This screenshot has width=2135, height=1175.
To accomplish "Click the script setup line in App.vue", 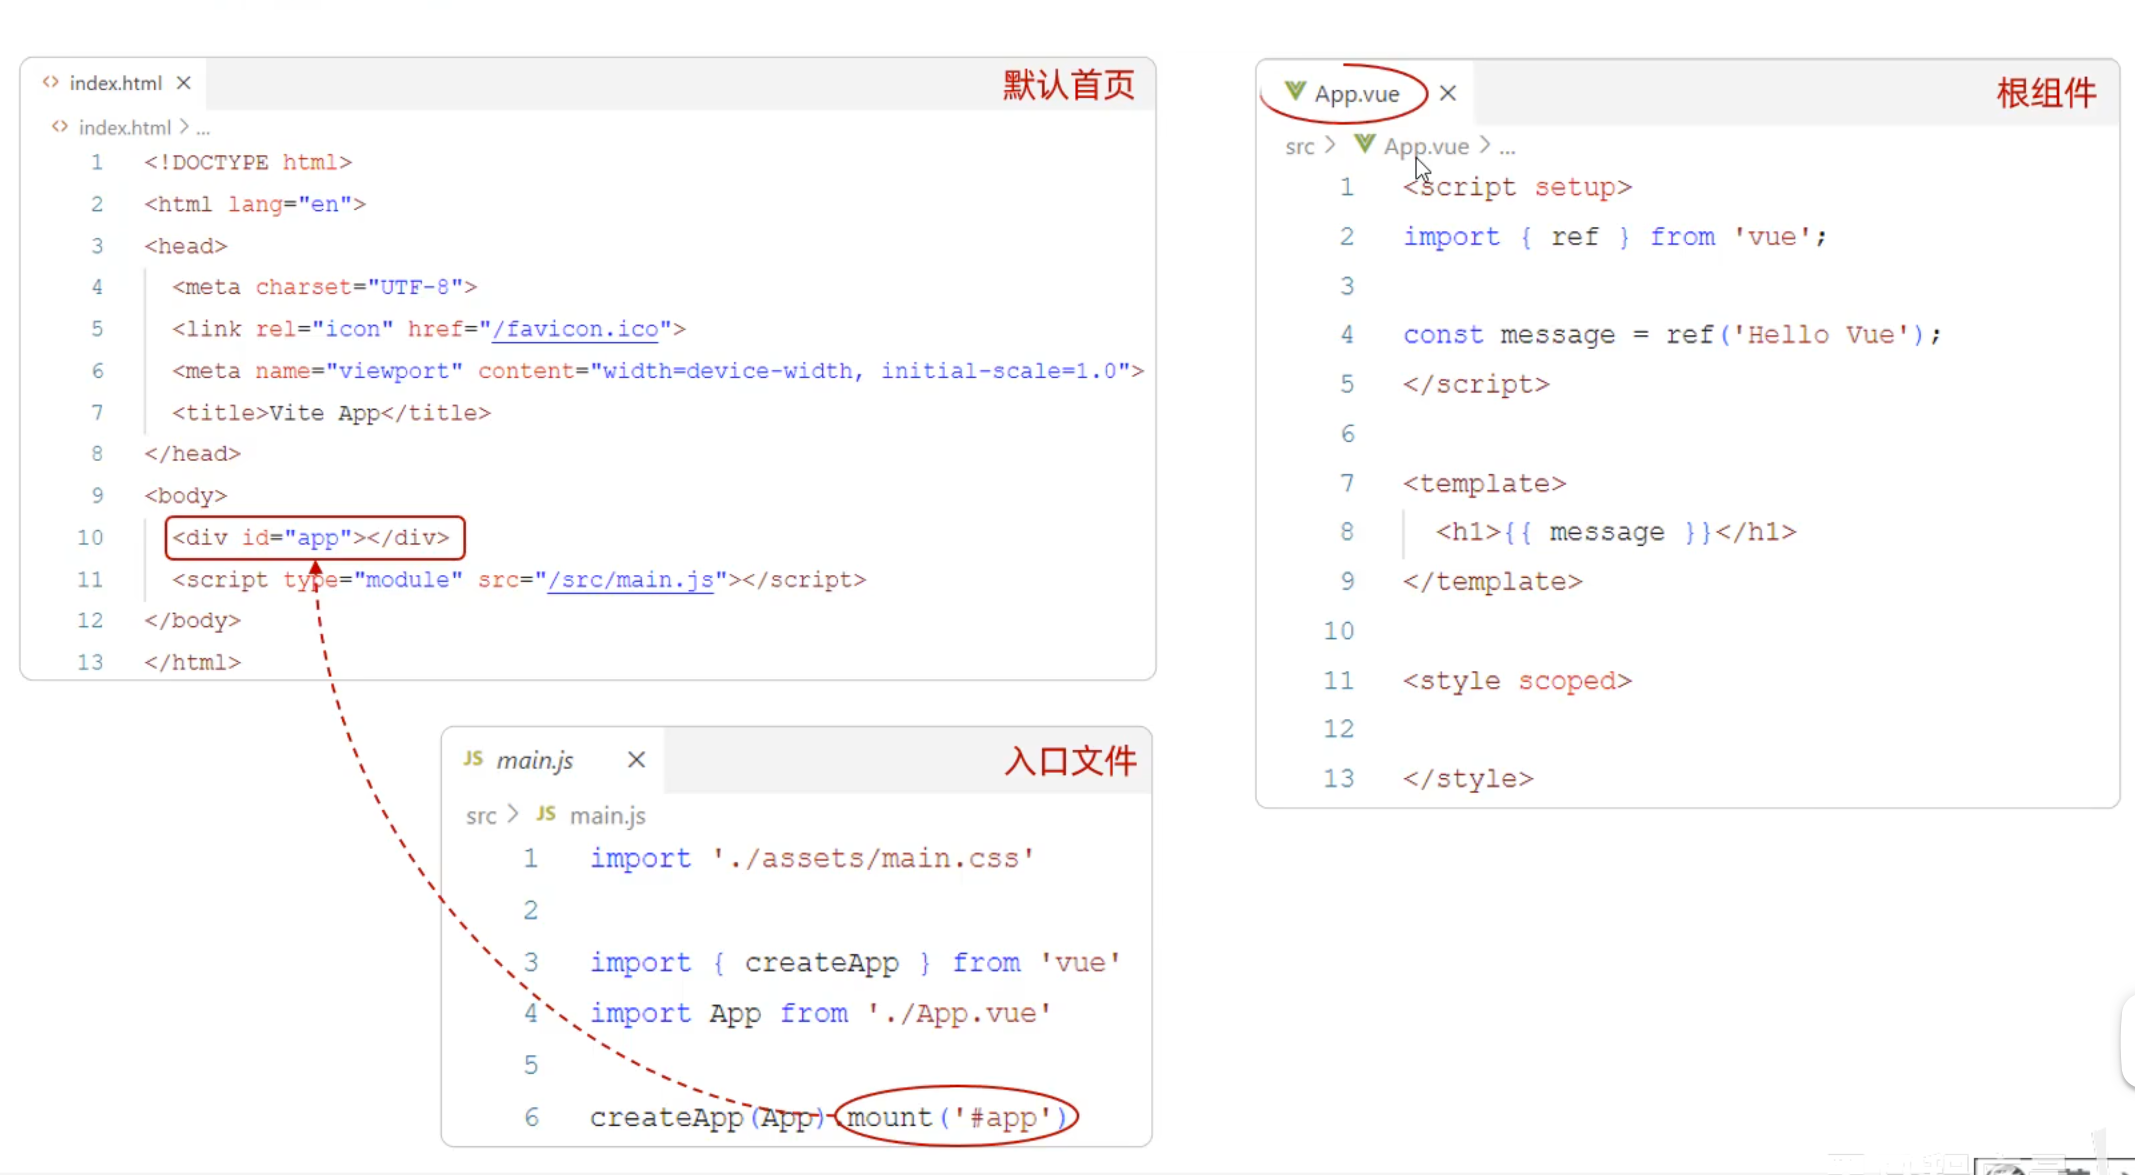I will click(x=1516, y=188).
